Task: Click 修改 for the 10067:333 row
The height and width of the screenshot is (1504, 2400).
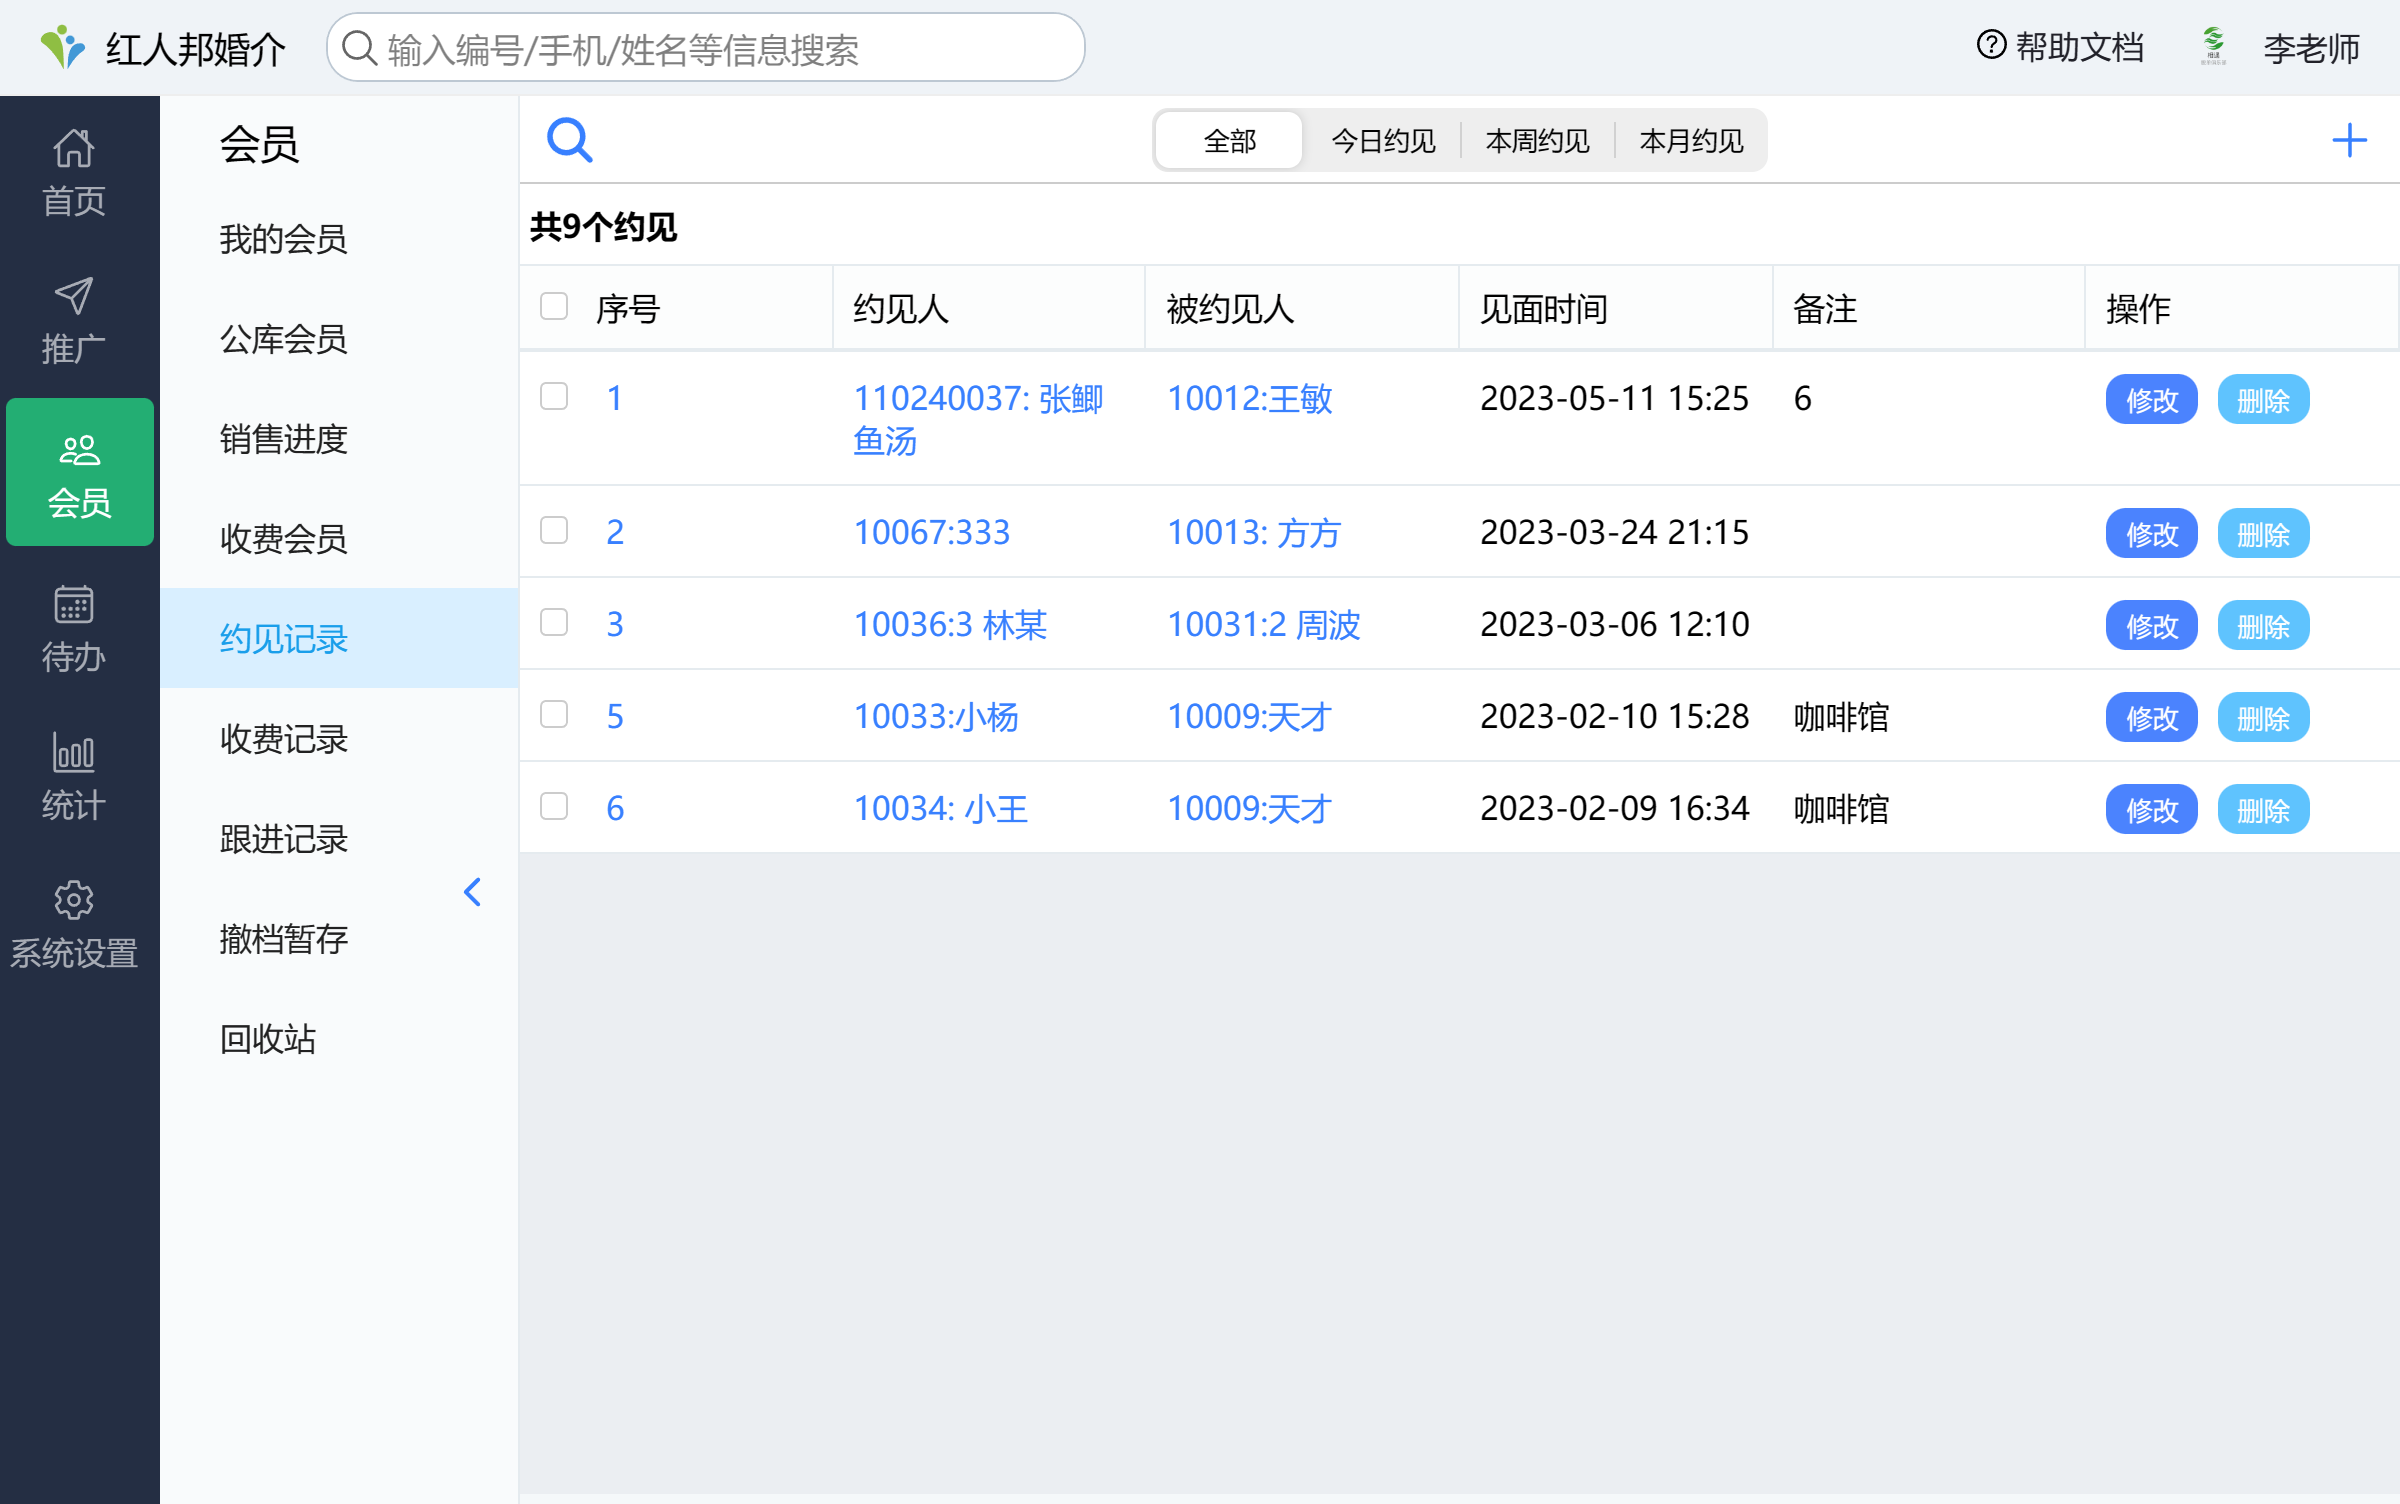Action: [2152, 533]
